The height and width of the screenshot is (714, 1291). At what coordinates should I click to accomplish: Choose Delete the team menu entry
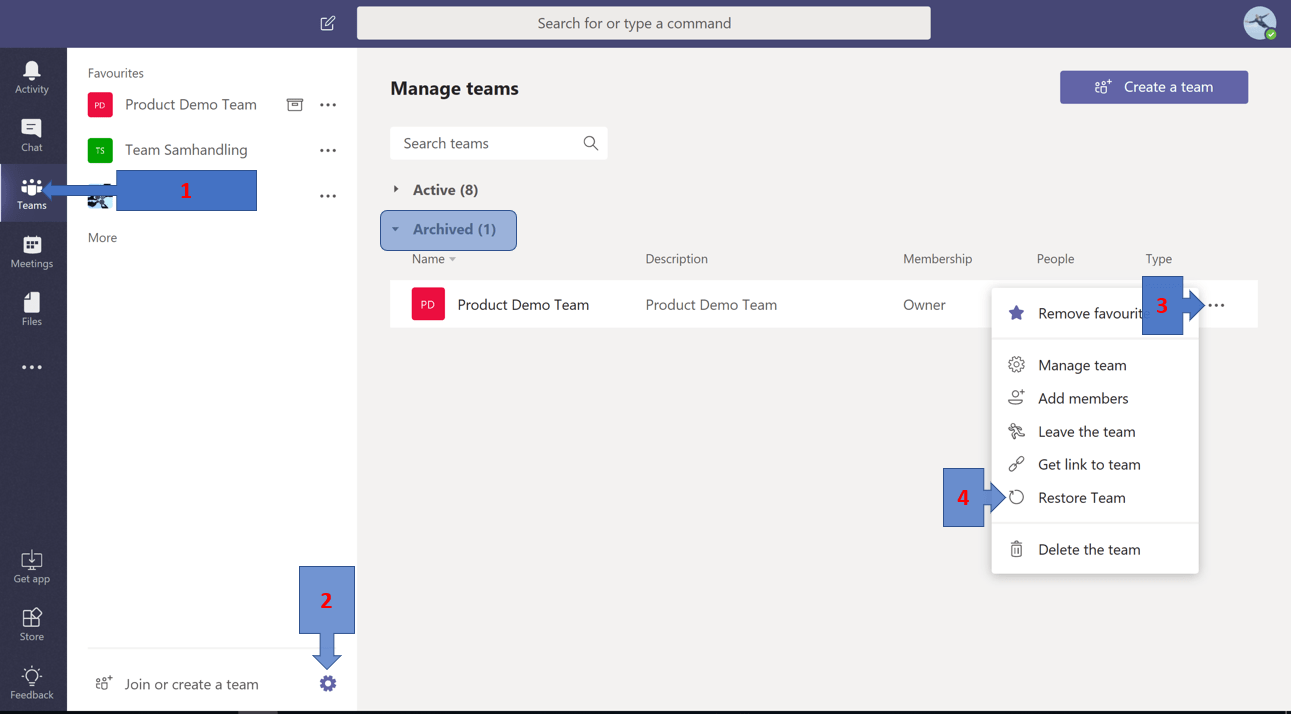[1088, 550]
